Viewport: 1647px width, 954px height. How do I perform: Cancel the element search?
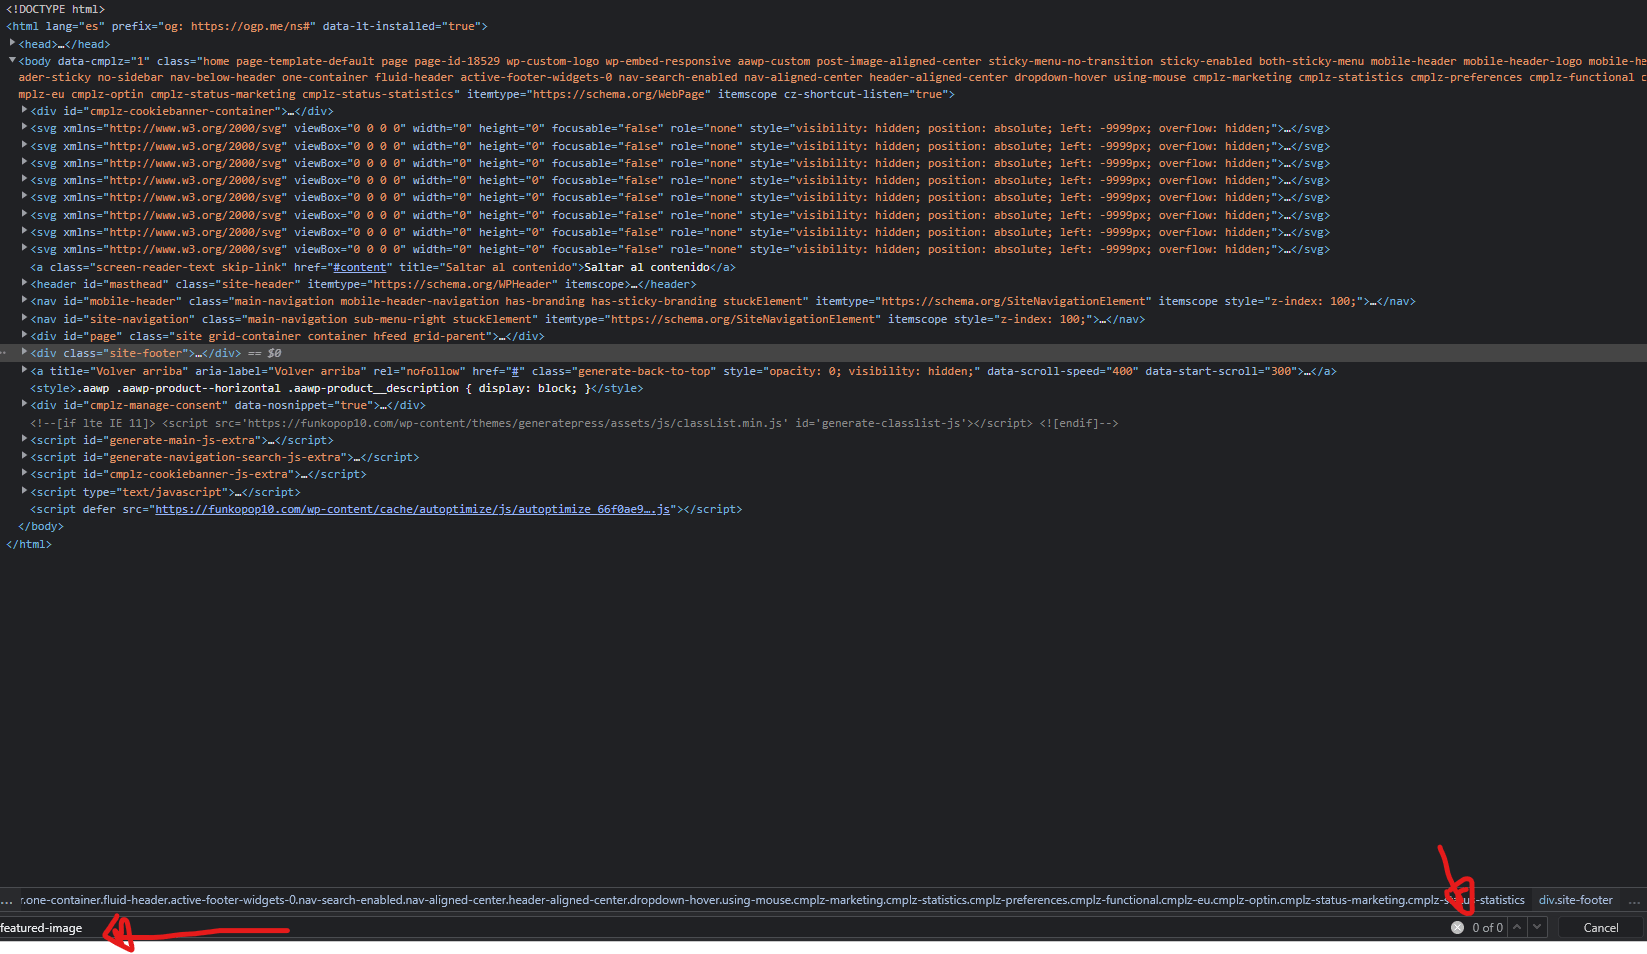(x=1601, y=928)
